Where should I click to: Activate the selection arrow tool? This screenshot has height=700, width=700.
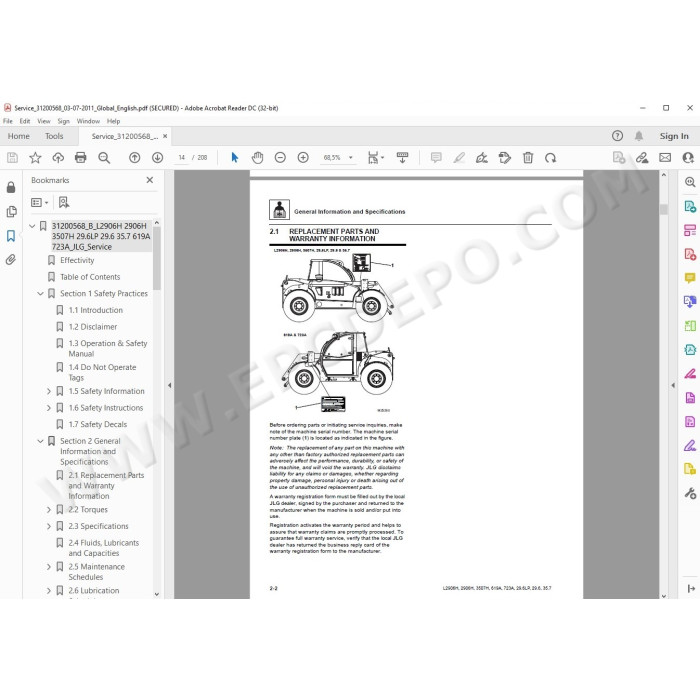pyautogui.click(x=235, y=158)
